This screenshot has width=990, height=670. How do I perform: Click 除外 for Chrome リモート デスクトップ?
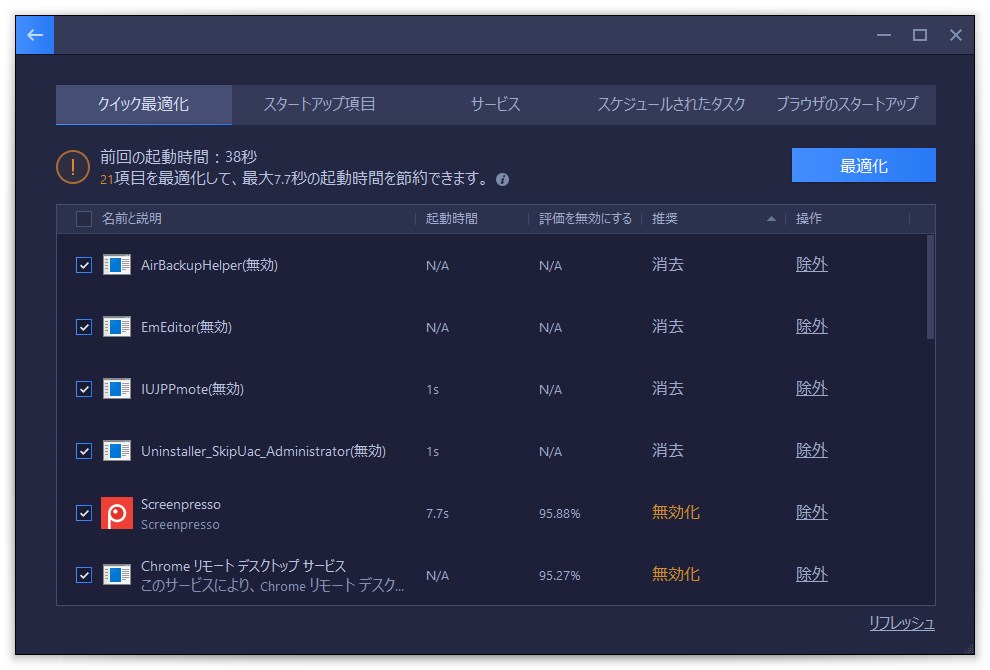point(811,574)
